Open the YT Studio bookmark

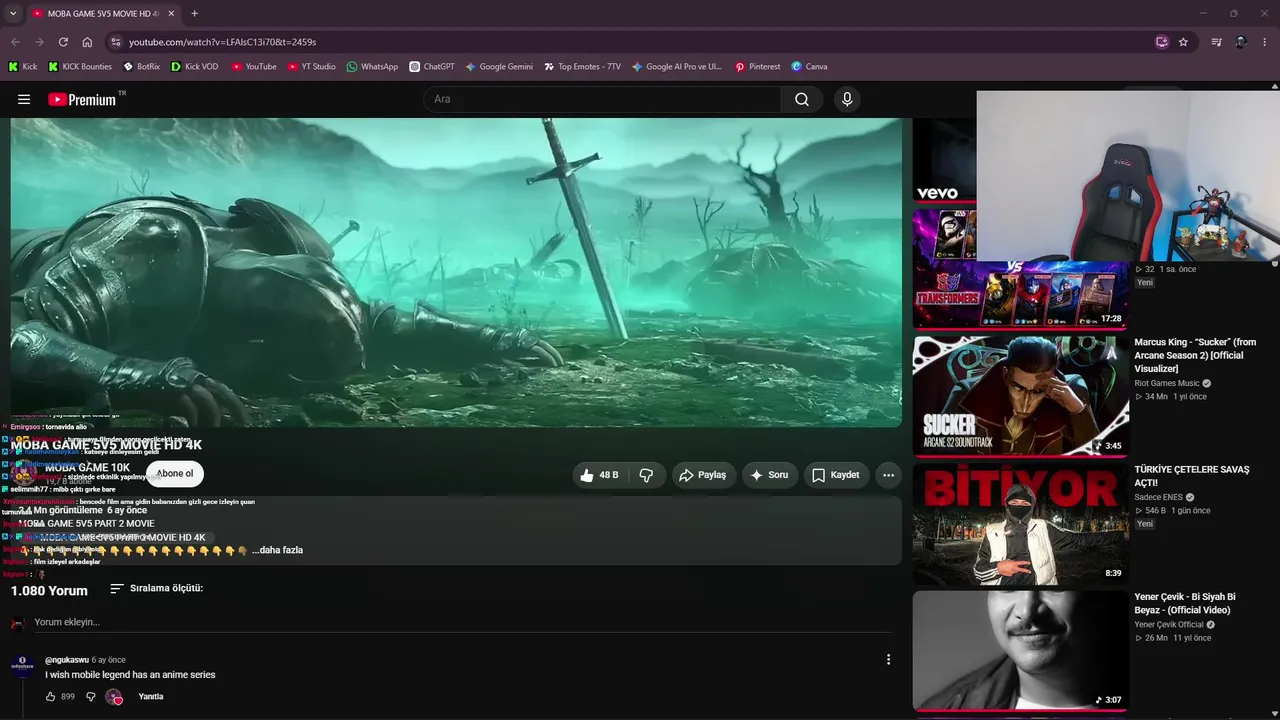(x=312, y=67)
